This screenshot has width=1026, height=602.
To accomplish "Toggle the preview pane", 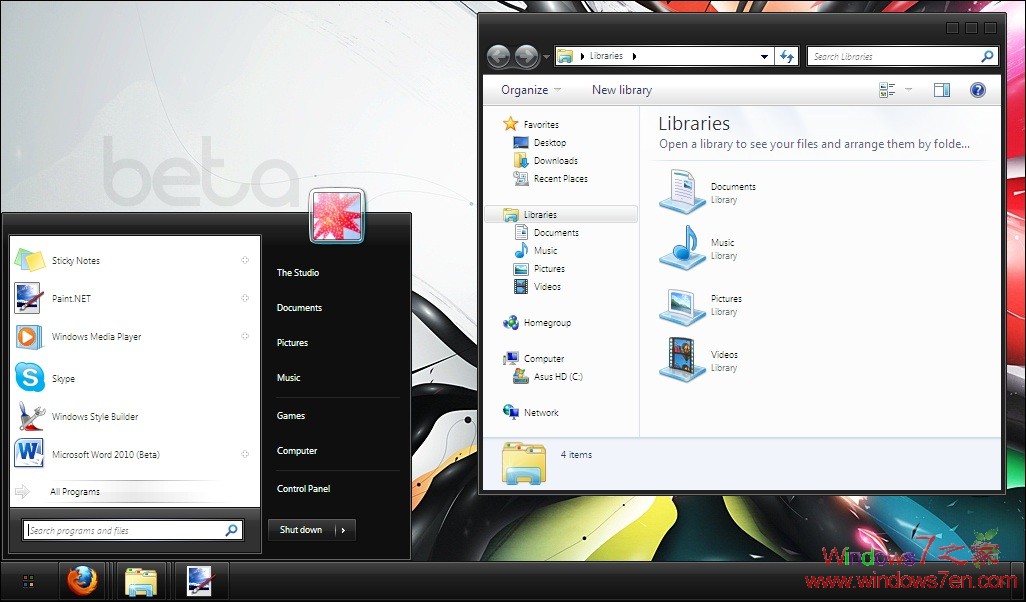I will tap(941, 89).
